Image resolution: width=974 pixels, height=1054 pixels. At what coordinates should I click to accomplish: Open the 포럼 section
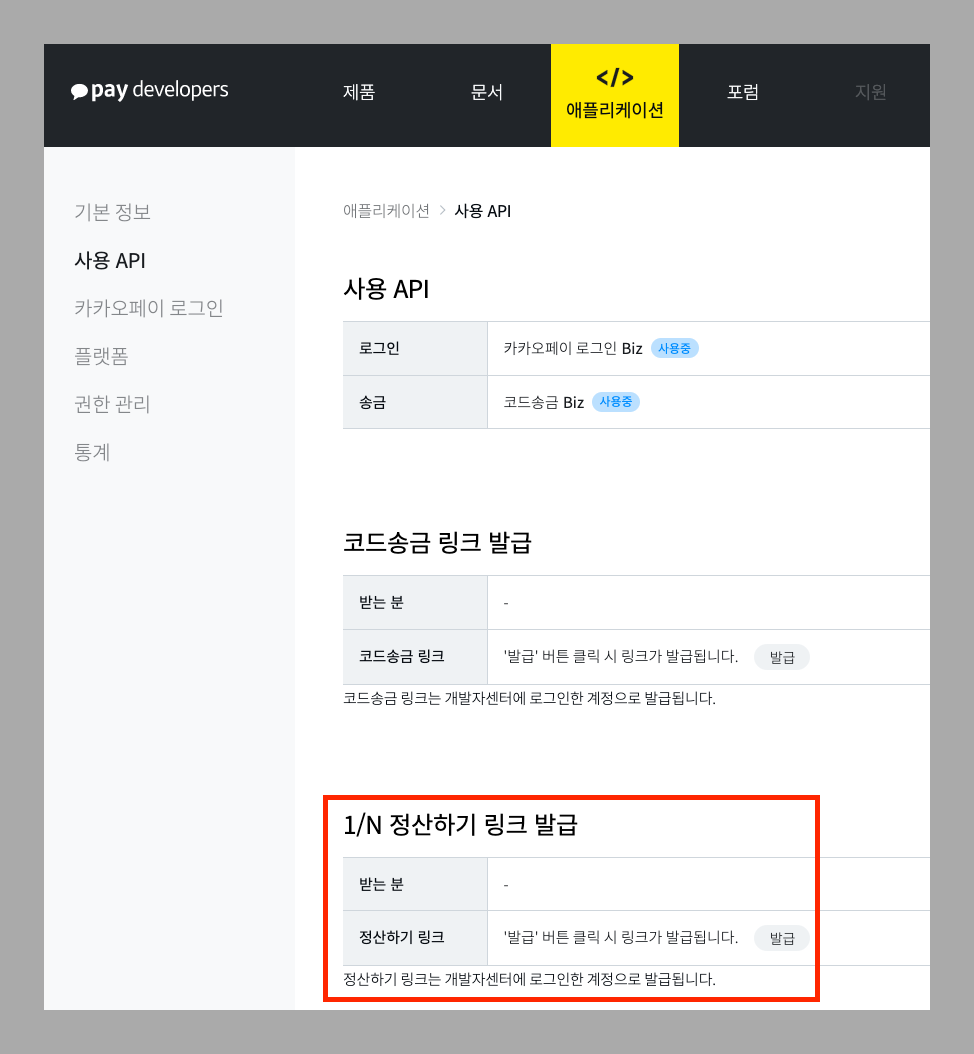click(x=743, y=92)
